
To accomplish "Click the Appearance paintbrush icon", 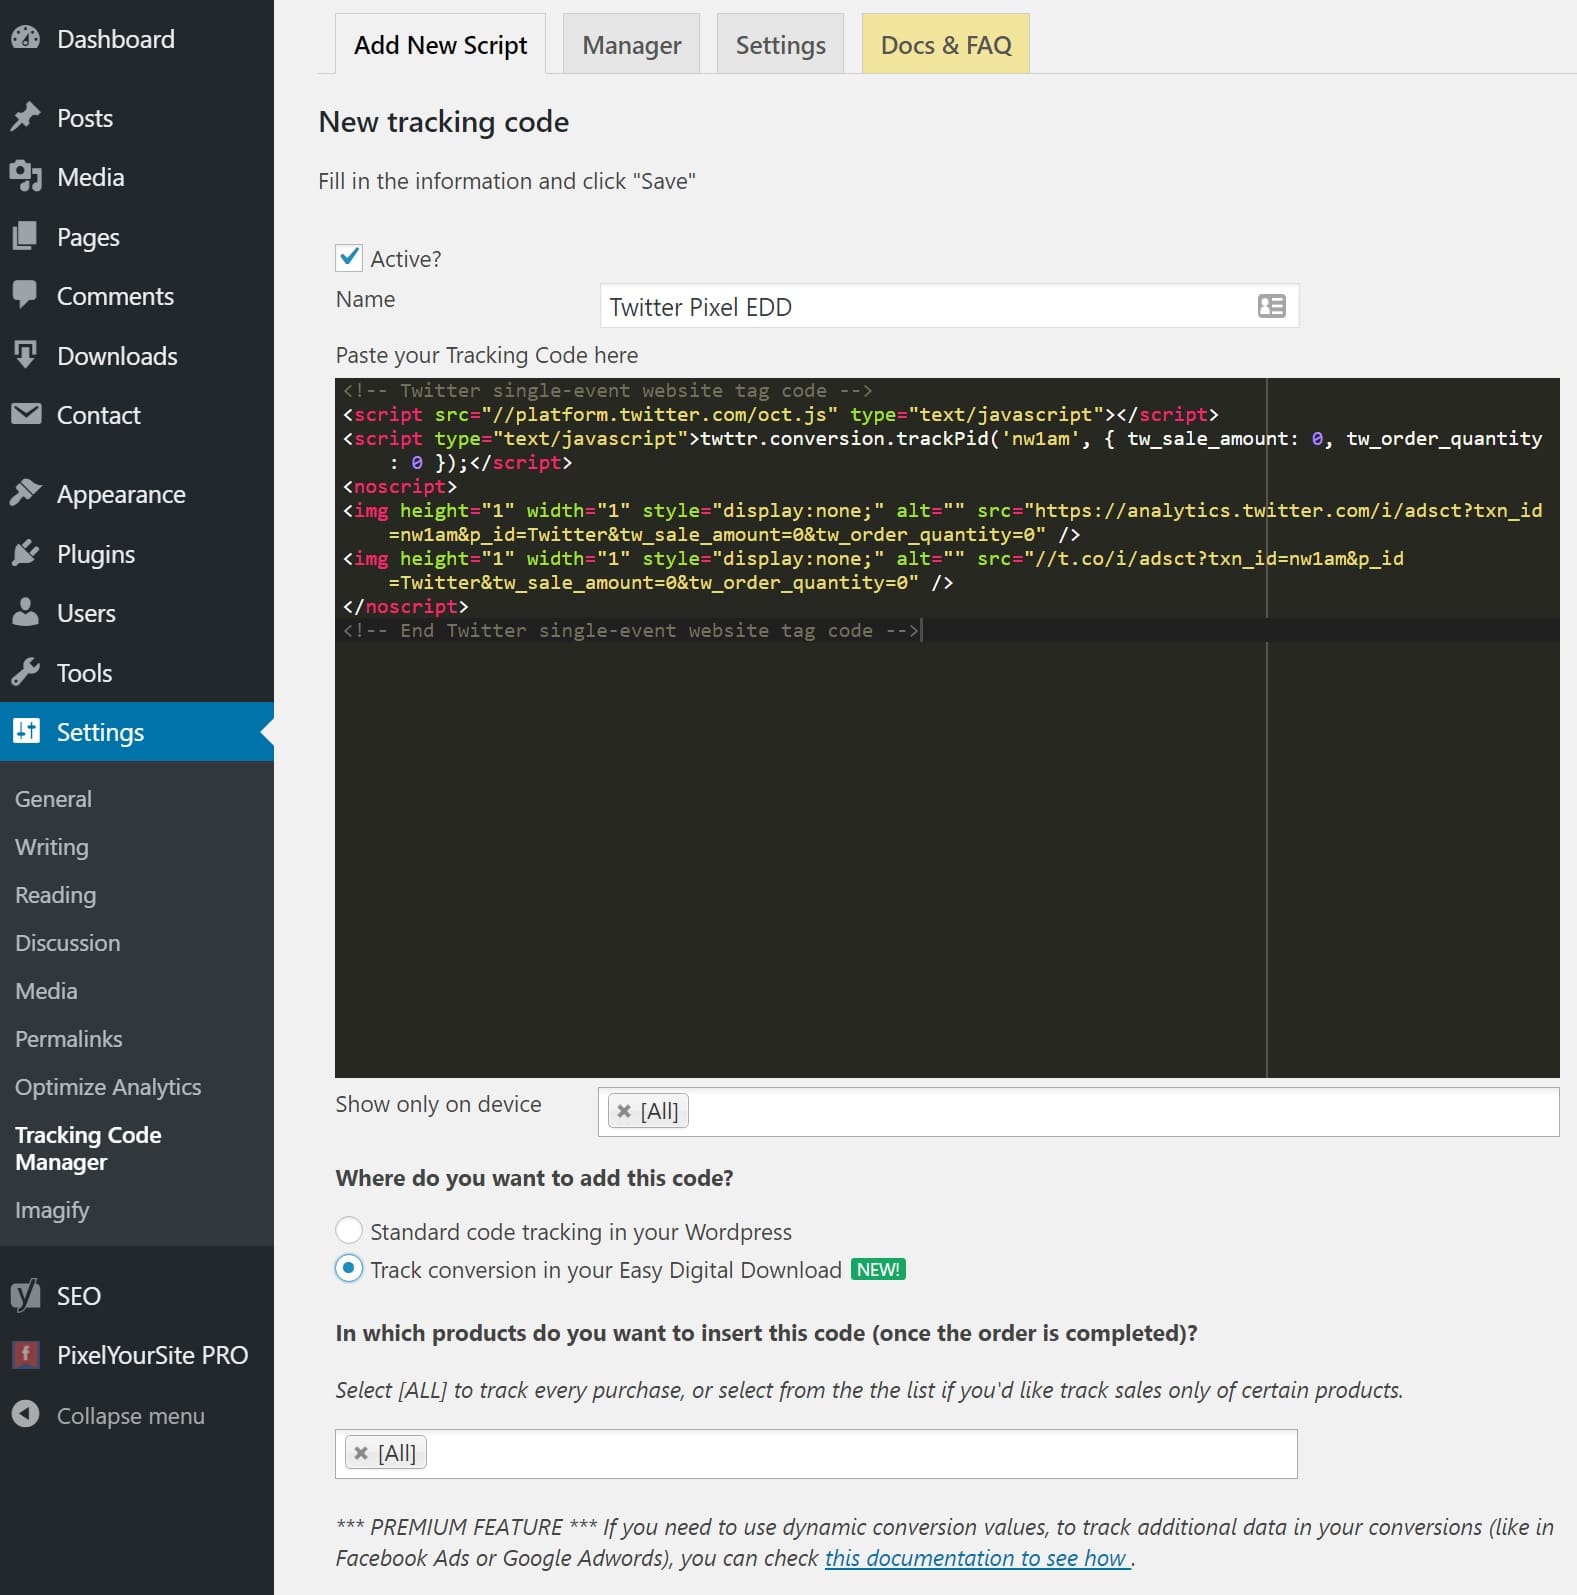I will click(26, 494).
